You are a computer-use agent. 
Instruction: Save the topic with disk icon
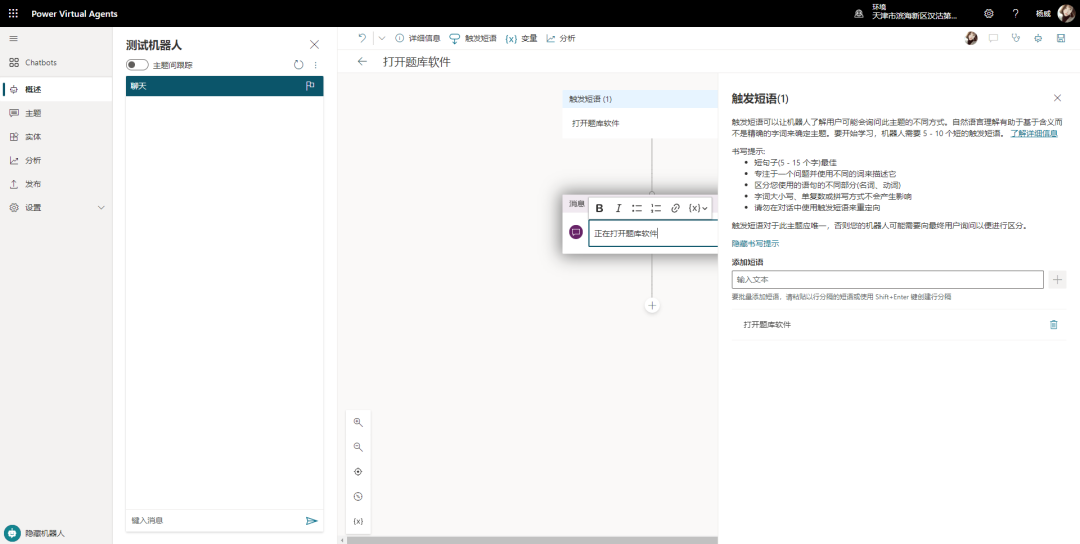[x=1061, y=39]
